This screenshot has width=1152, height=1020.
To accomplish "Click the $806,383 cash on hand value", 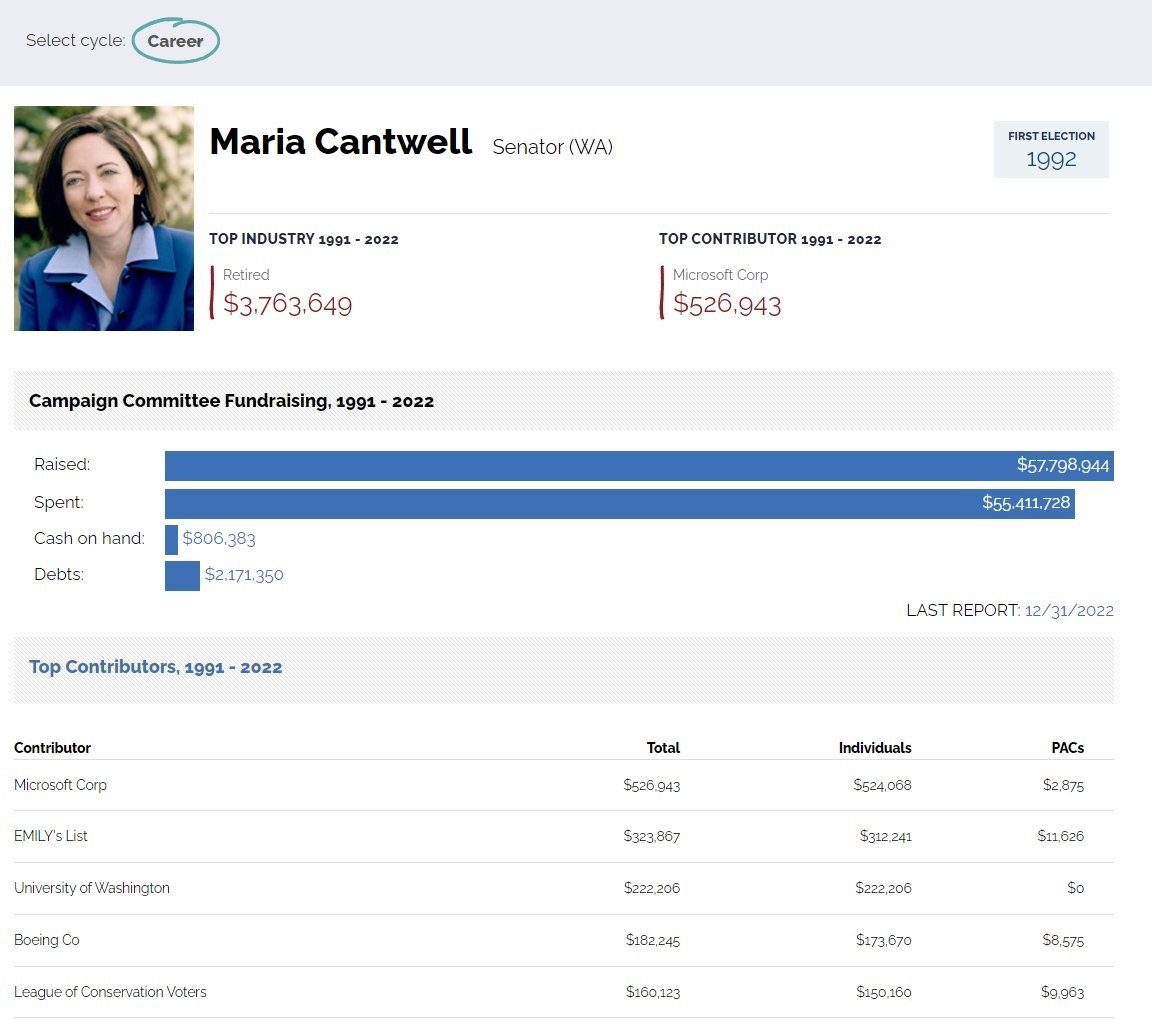I will coord(219,539).
